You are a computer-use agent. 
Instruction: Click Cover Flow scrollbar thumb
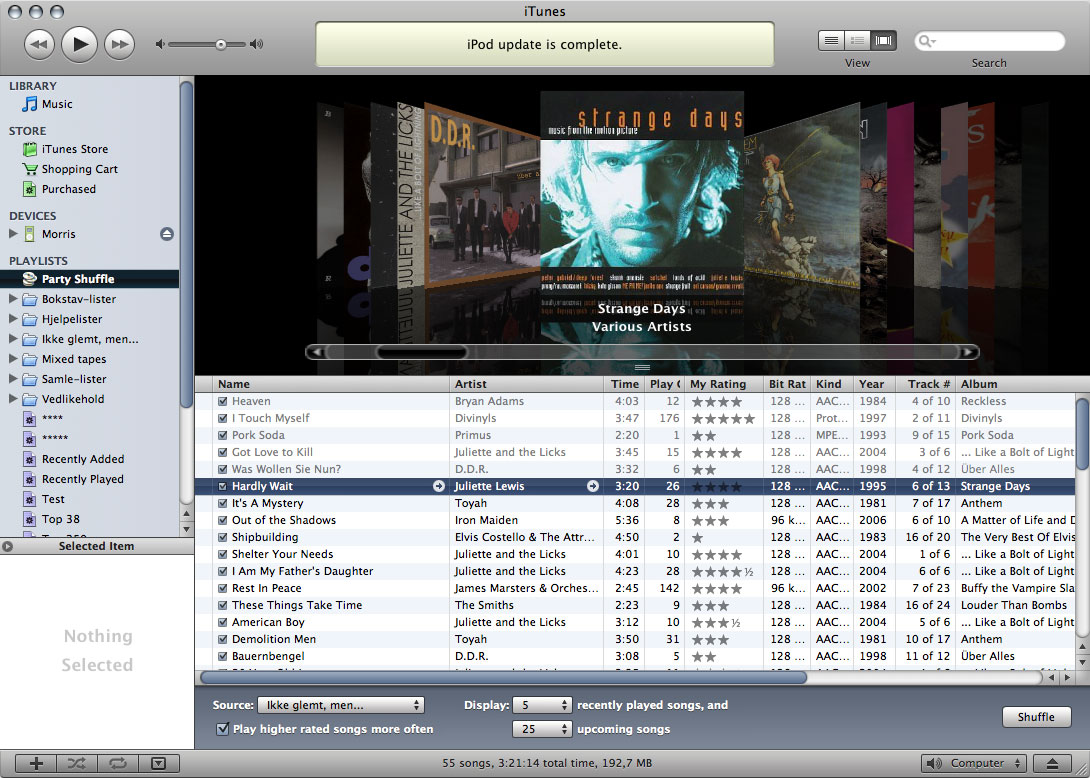pyautogui.click(x=421, y=352)
